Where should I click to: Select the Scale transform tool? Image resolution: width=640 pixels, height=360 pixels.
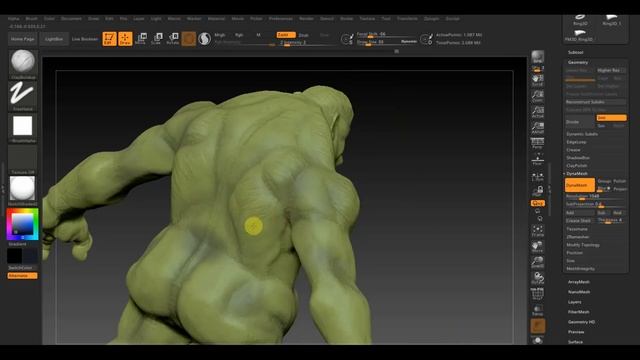157,39
